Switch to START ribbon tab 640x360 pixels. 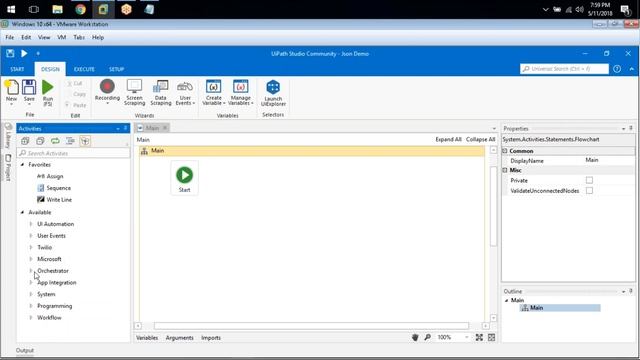click(17, 69)
